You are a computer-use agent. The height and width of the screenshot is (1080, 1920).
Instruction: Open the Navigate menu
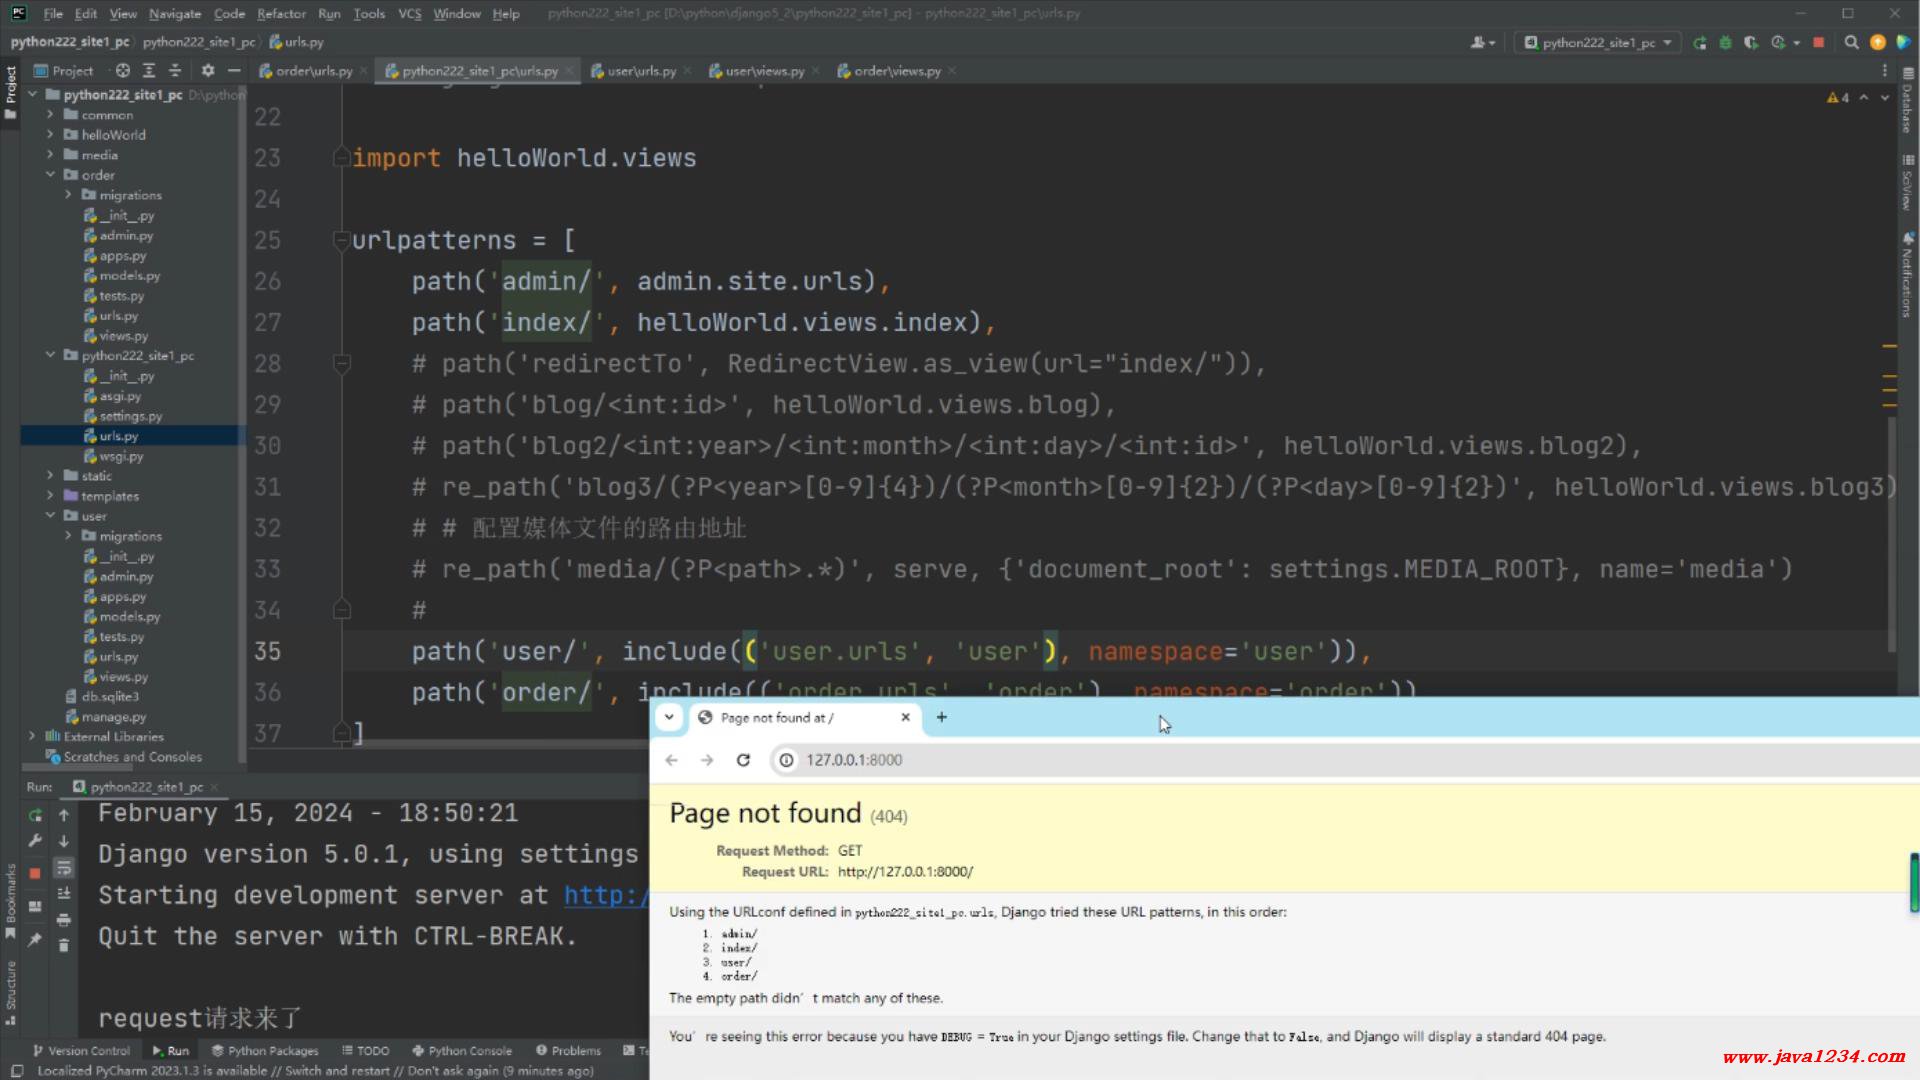point(175,13)
